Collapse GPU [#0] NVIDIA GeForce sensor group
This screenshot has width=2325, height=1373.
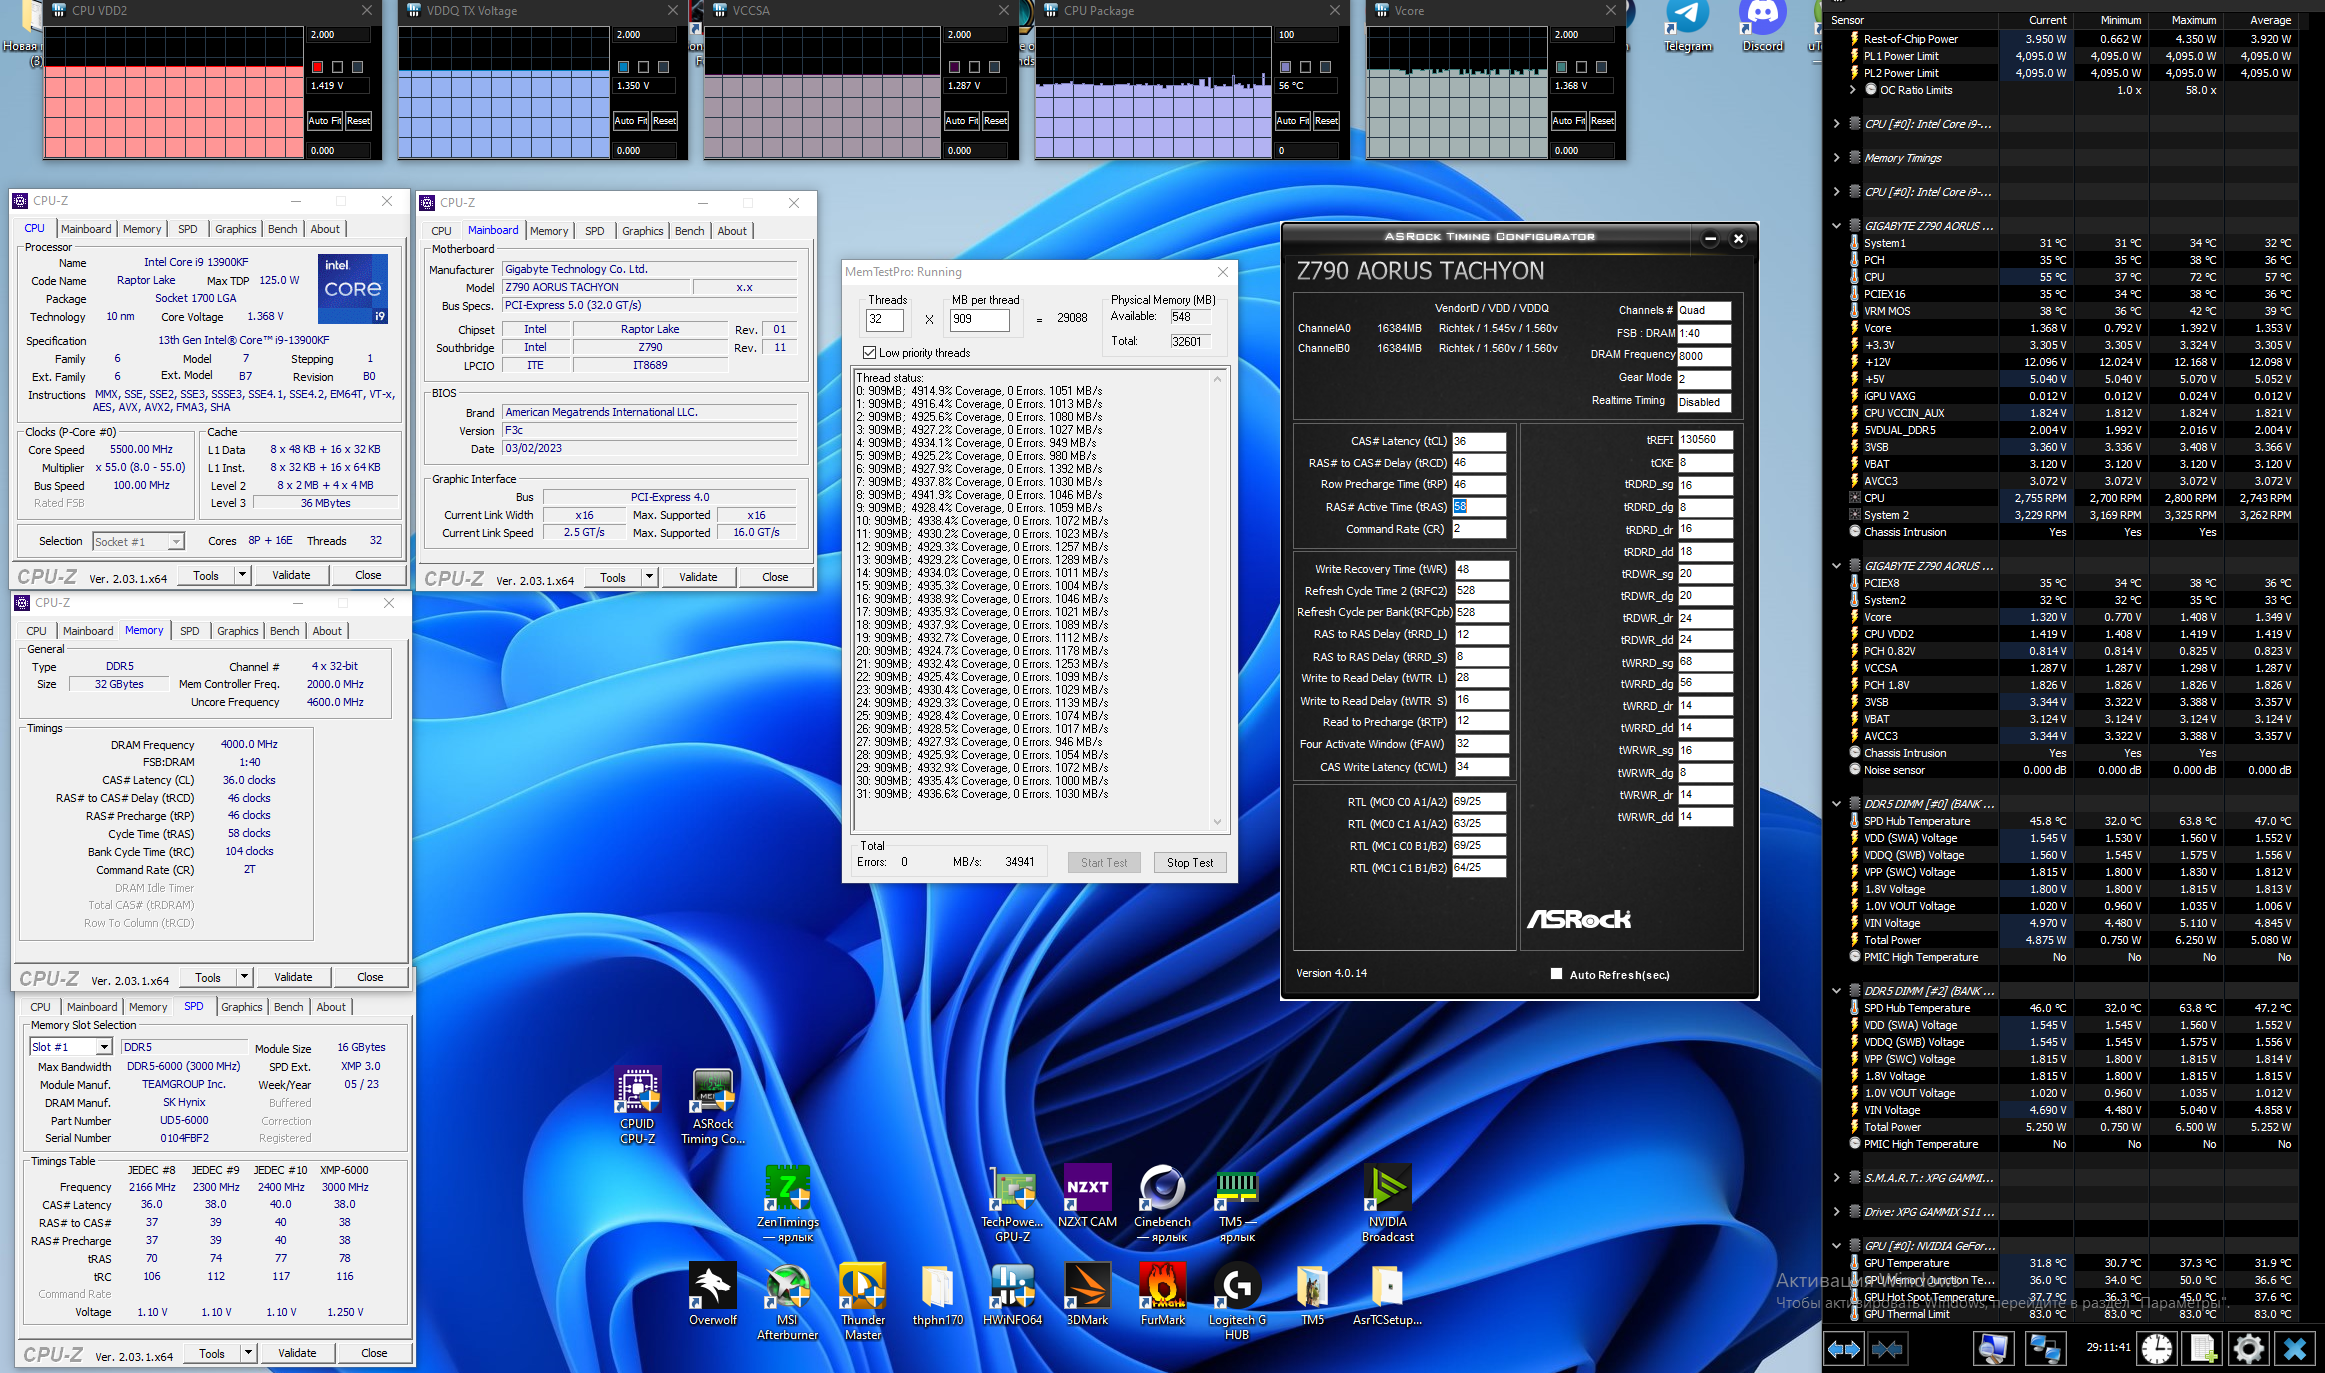pyautogui.click(x=1836, y=1246)
